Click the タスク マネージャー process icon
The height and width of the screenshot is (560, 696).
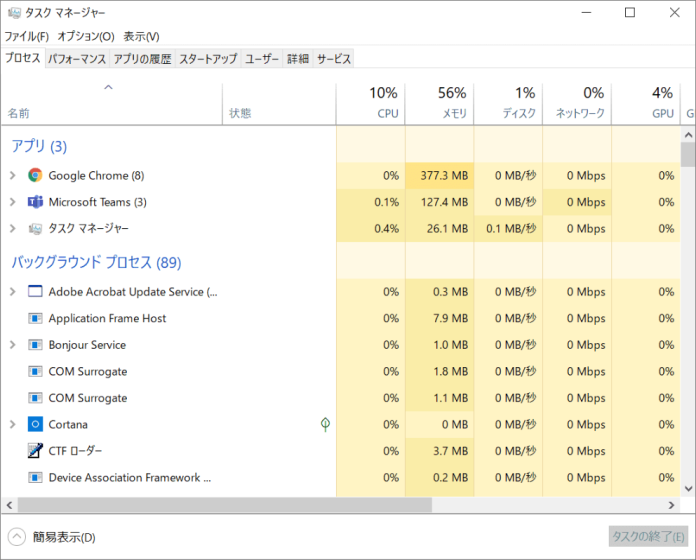pos(36,229)
